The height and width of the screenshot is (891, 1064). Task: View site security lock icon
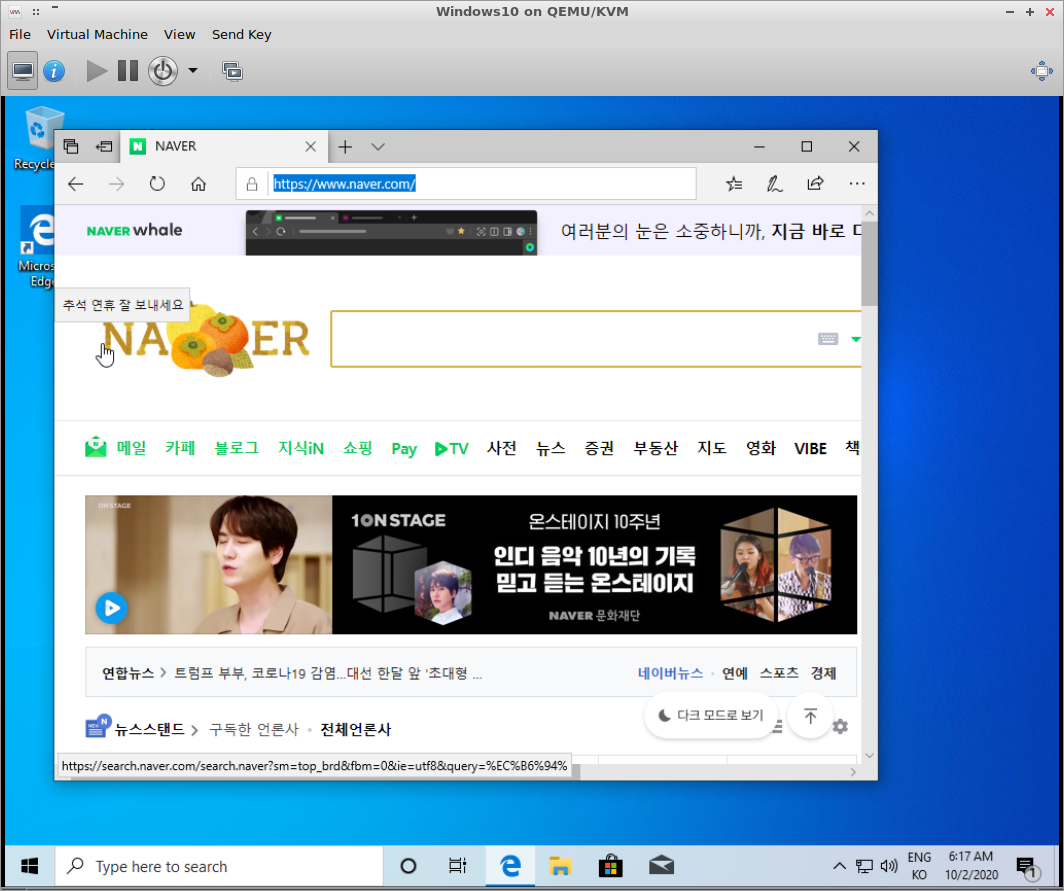[252, 184]
